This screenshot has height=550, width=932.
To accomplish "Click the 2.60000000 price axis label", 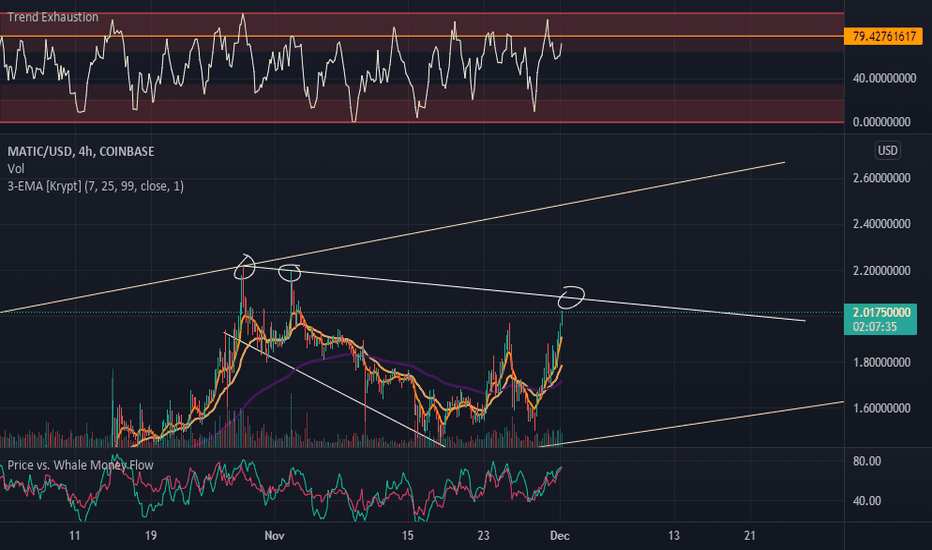I will [881, 178].
